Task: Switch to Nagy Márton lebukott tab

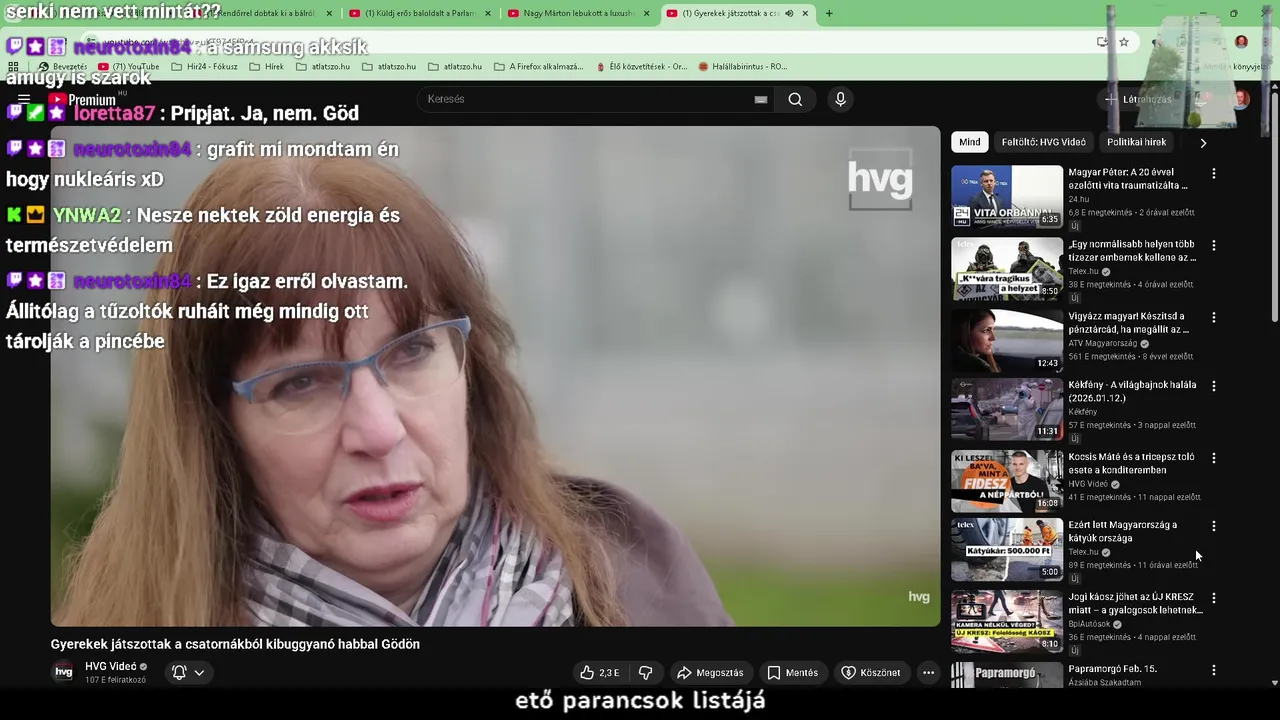Action: (578, 13)
